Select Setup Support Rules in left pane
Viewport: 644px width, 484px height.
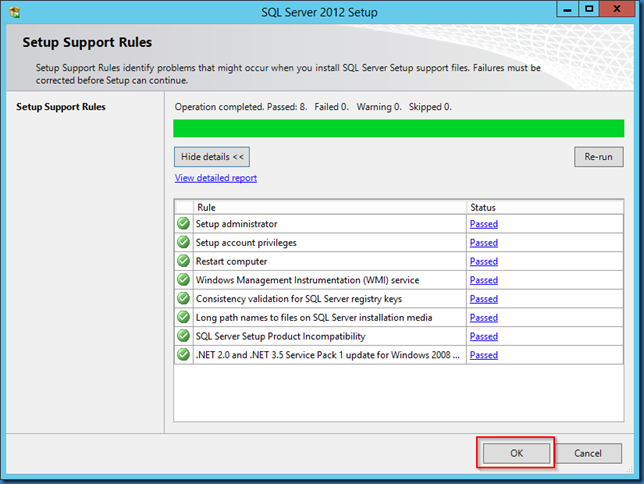click(61, 107)
